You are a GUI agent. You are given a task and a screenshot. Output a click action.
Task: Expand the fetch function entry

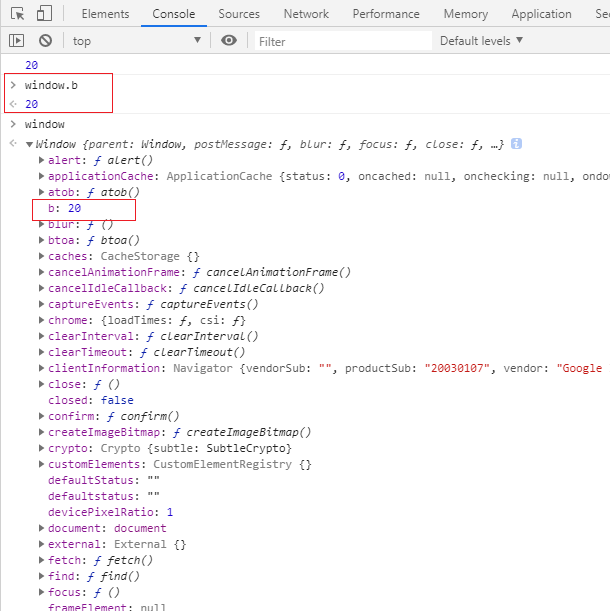(x=41, y=560)
